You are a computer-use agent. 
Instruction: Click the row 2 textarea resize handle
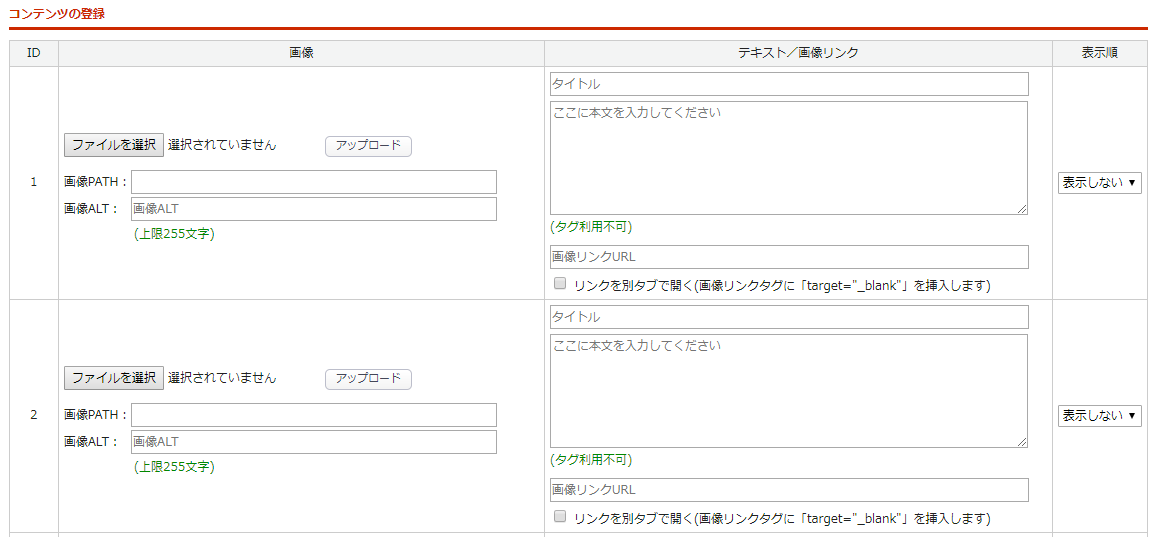[x=1022, y=442]
